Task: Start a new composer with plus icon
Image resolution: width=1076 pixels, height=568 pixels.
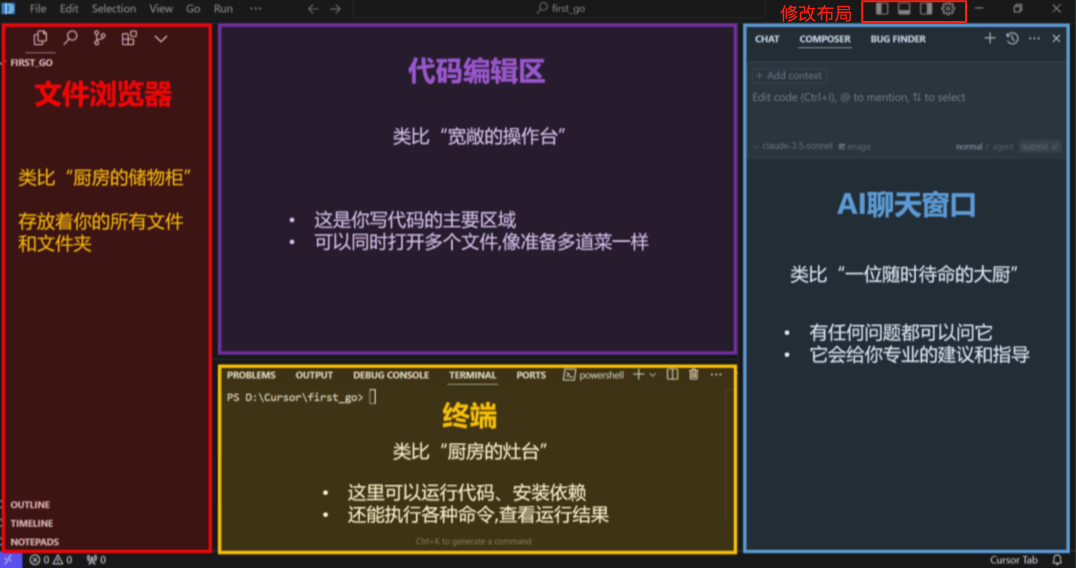Action: click(990, 38)
